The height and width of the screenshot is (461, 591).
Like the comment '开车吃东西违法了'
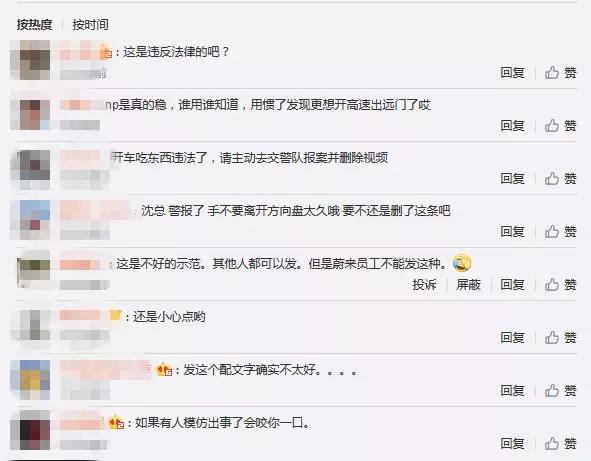click(x=560, y=178)
